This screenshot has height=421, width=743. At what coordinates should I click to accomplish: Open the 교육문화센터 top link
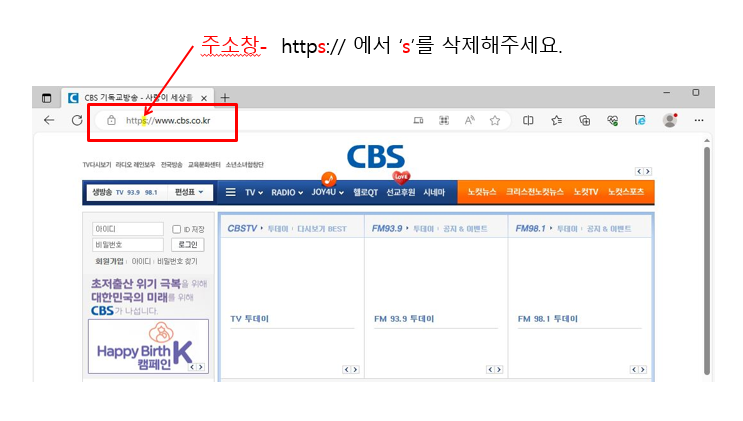pos(204,165)
